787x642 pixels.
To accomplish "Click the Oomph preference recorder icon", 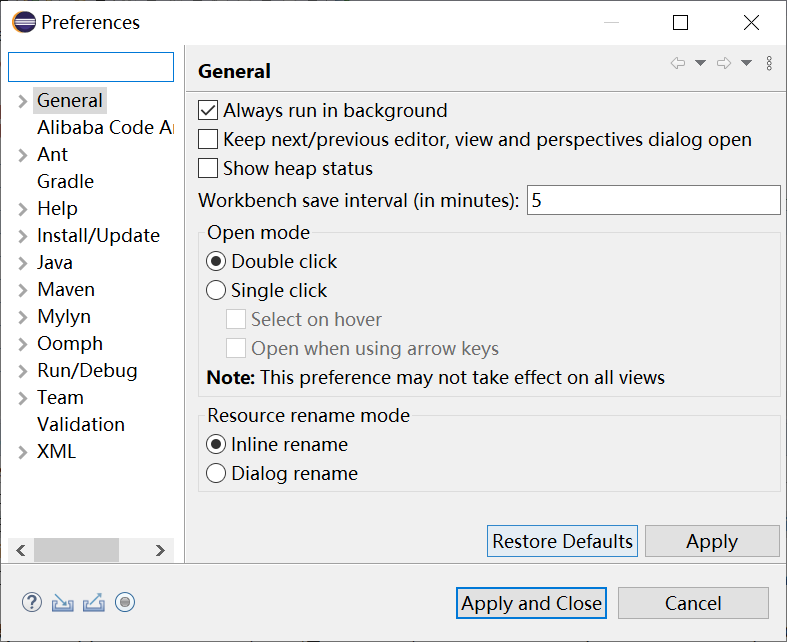I will [x=125, y=602].
